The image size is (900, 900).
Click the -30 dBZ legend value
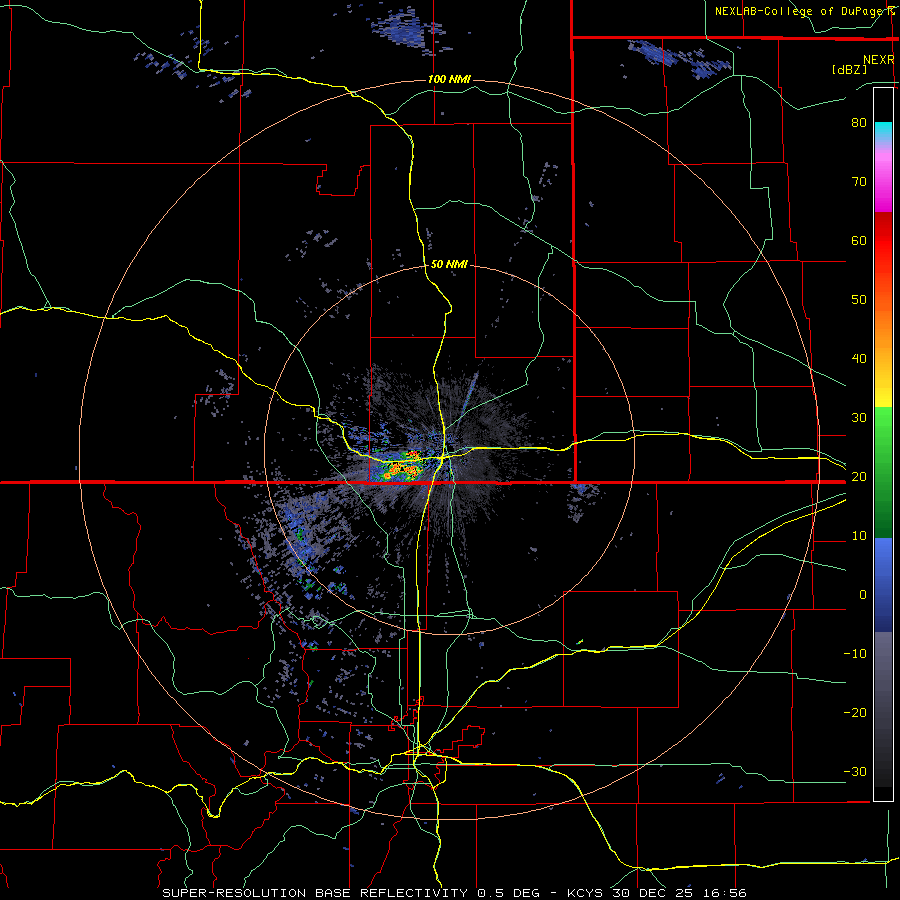pos(855,772)
